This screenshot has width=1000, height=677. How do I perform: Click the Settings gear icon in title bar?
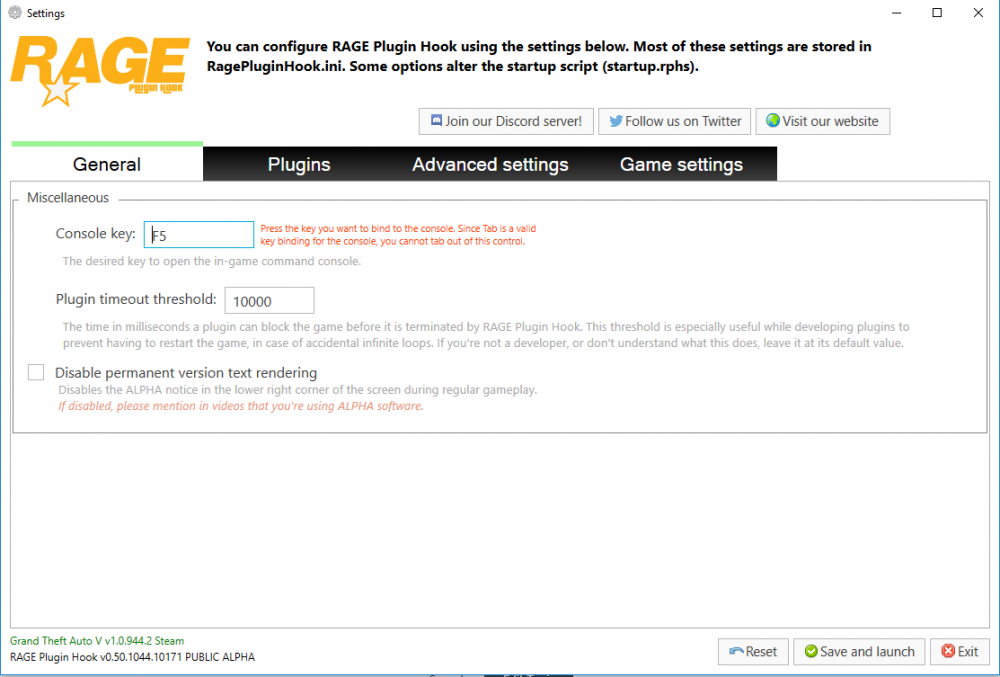click(15, 13)
